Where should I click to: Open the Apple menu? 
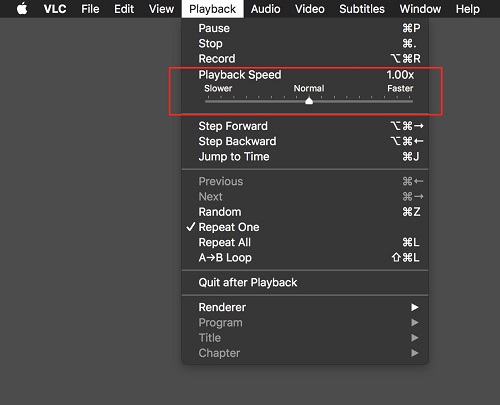click(x=22, y=9)
